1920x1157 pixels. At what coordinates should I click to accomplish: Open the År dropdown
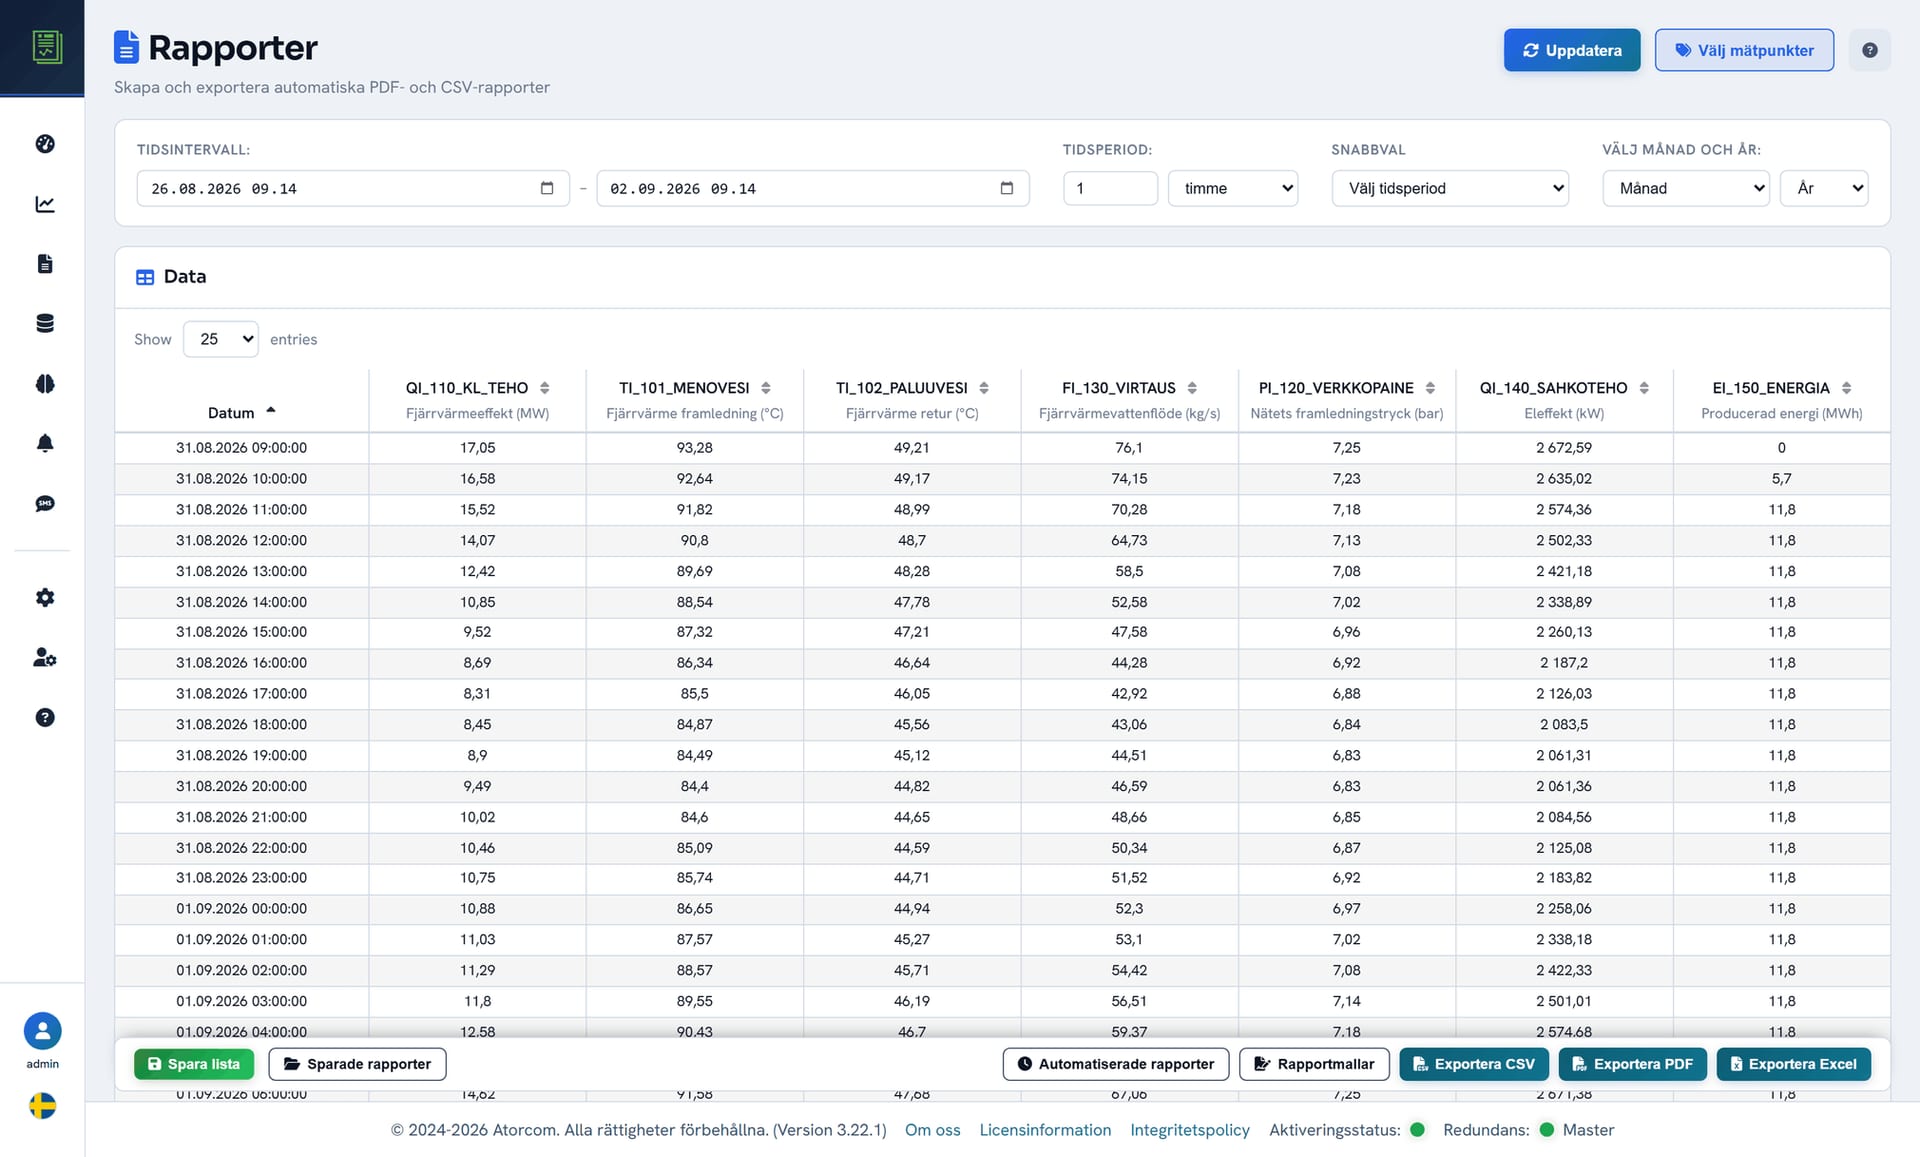pyautogui.click(x=1824, y=188)
